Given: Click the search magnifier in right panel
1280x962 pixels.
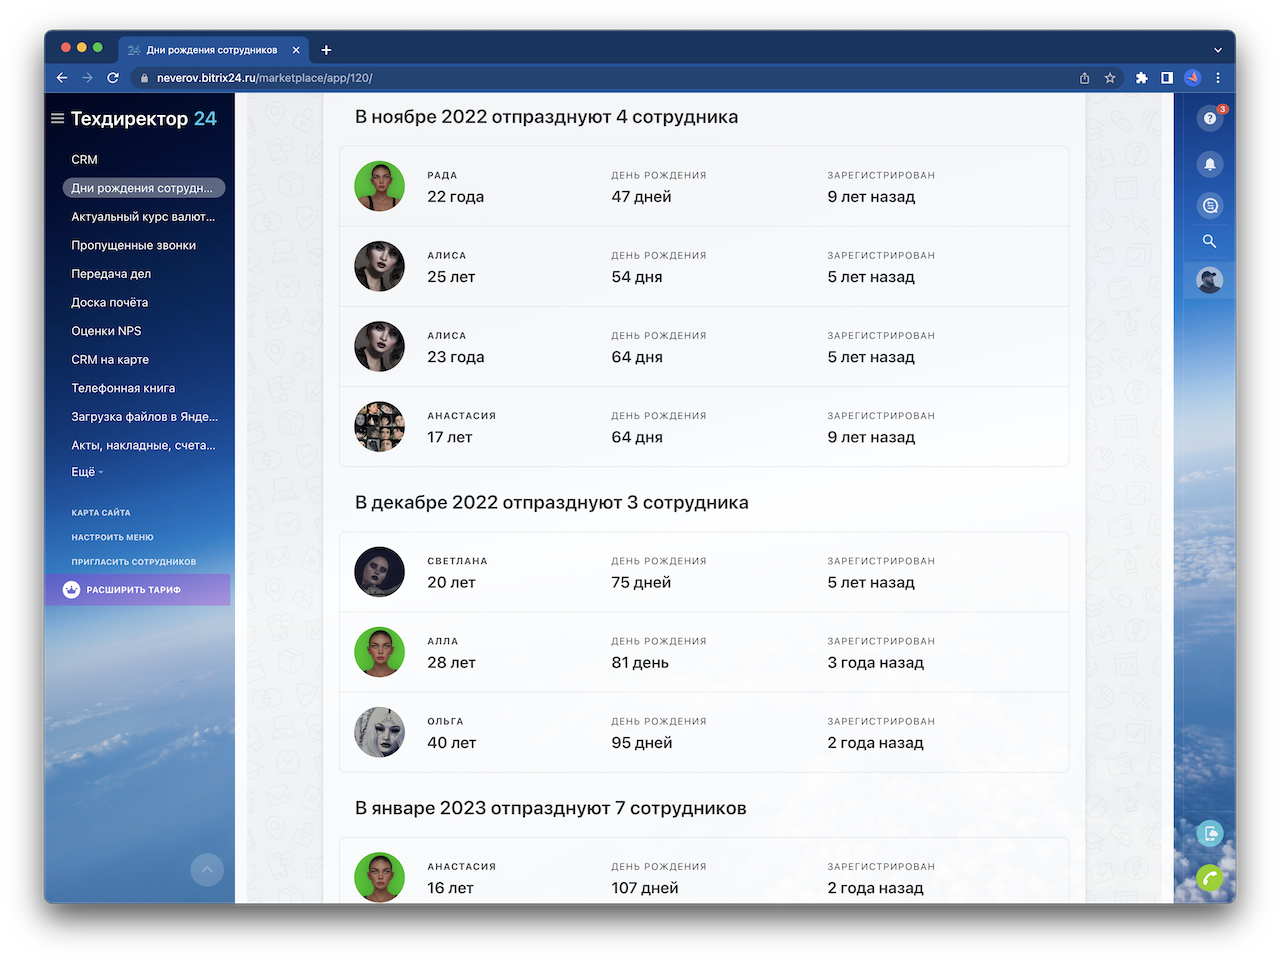Looking at the screenshot, I should 1209,241.
